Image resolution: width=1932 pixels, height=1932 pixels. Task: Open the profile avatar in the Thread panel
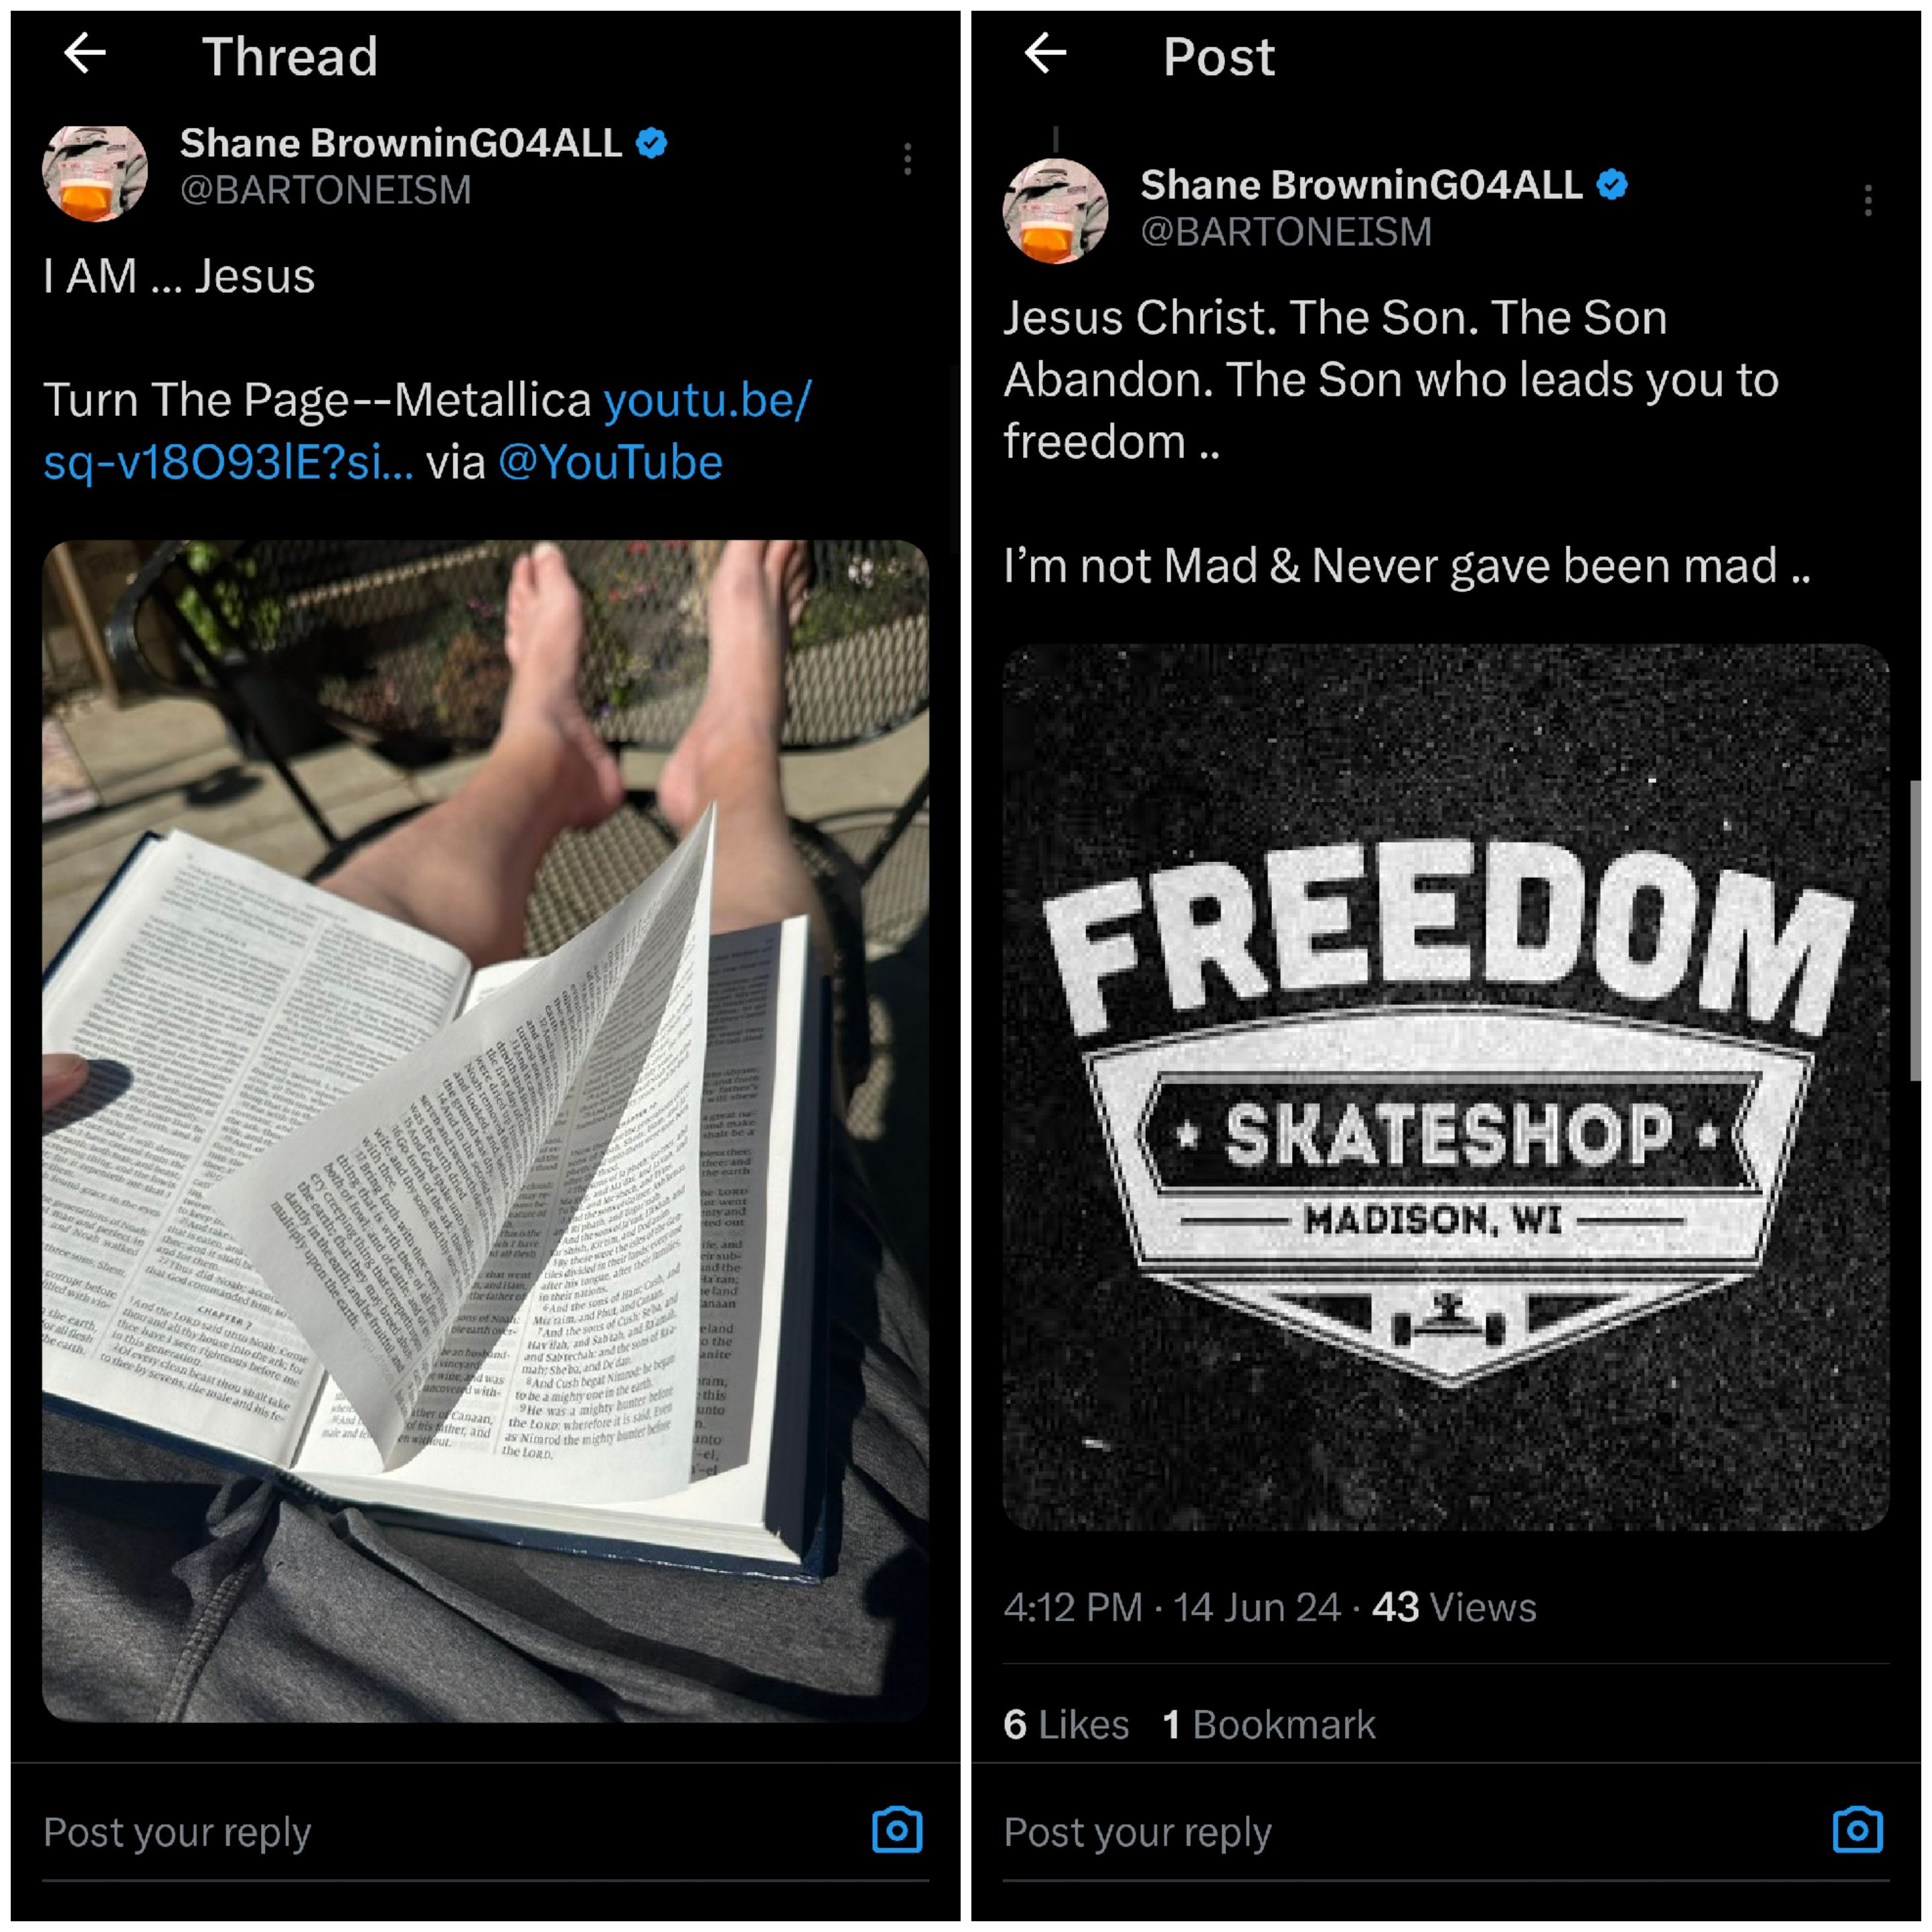coord(95,171)
